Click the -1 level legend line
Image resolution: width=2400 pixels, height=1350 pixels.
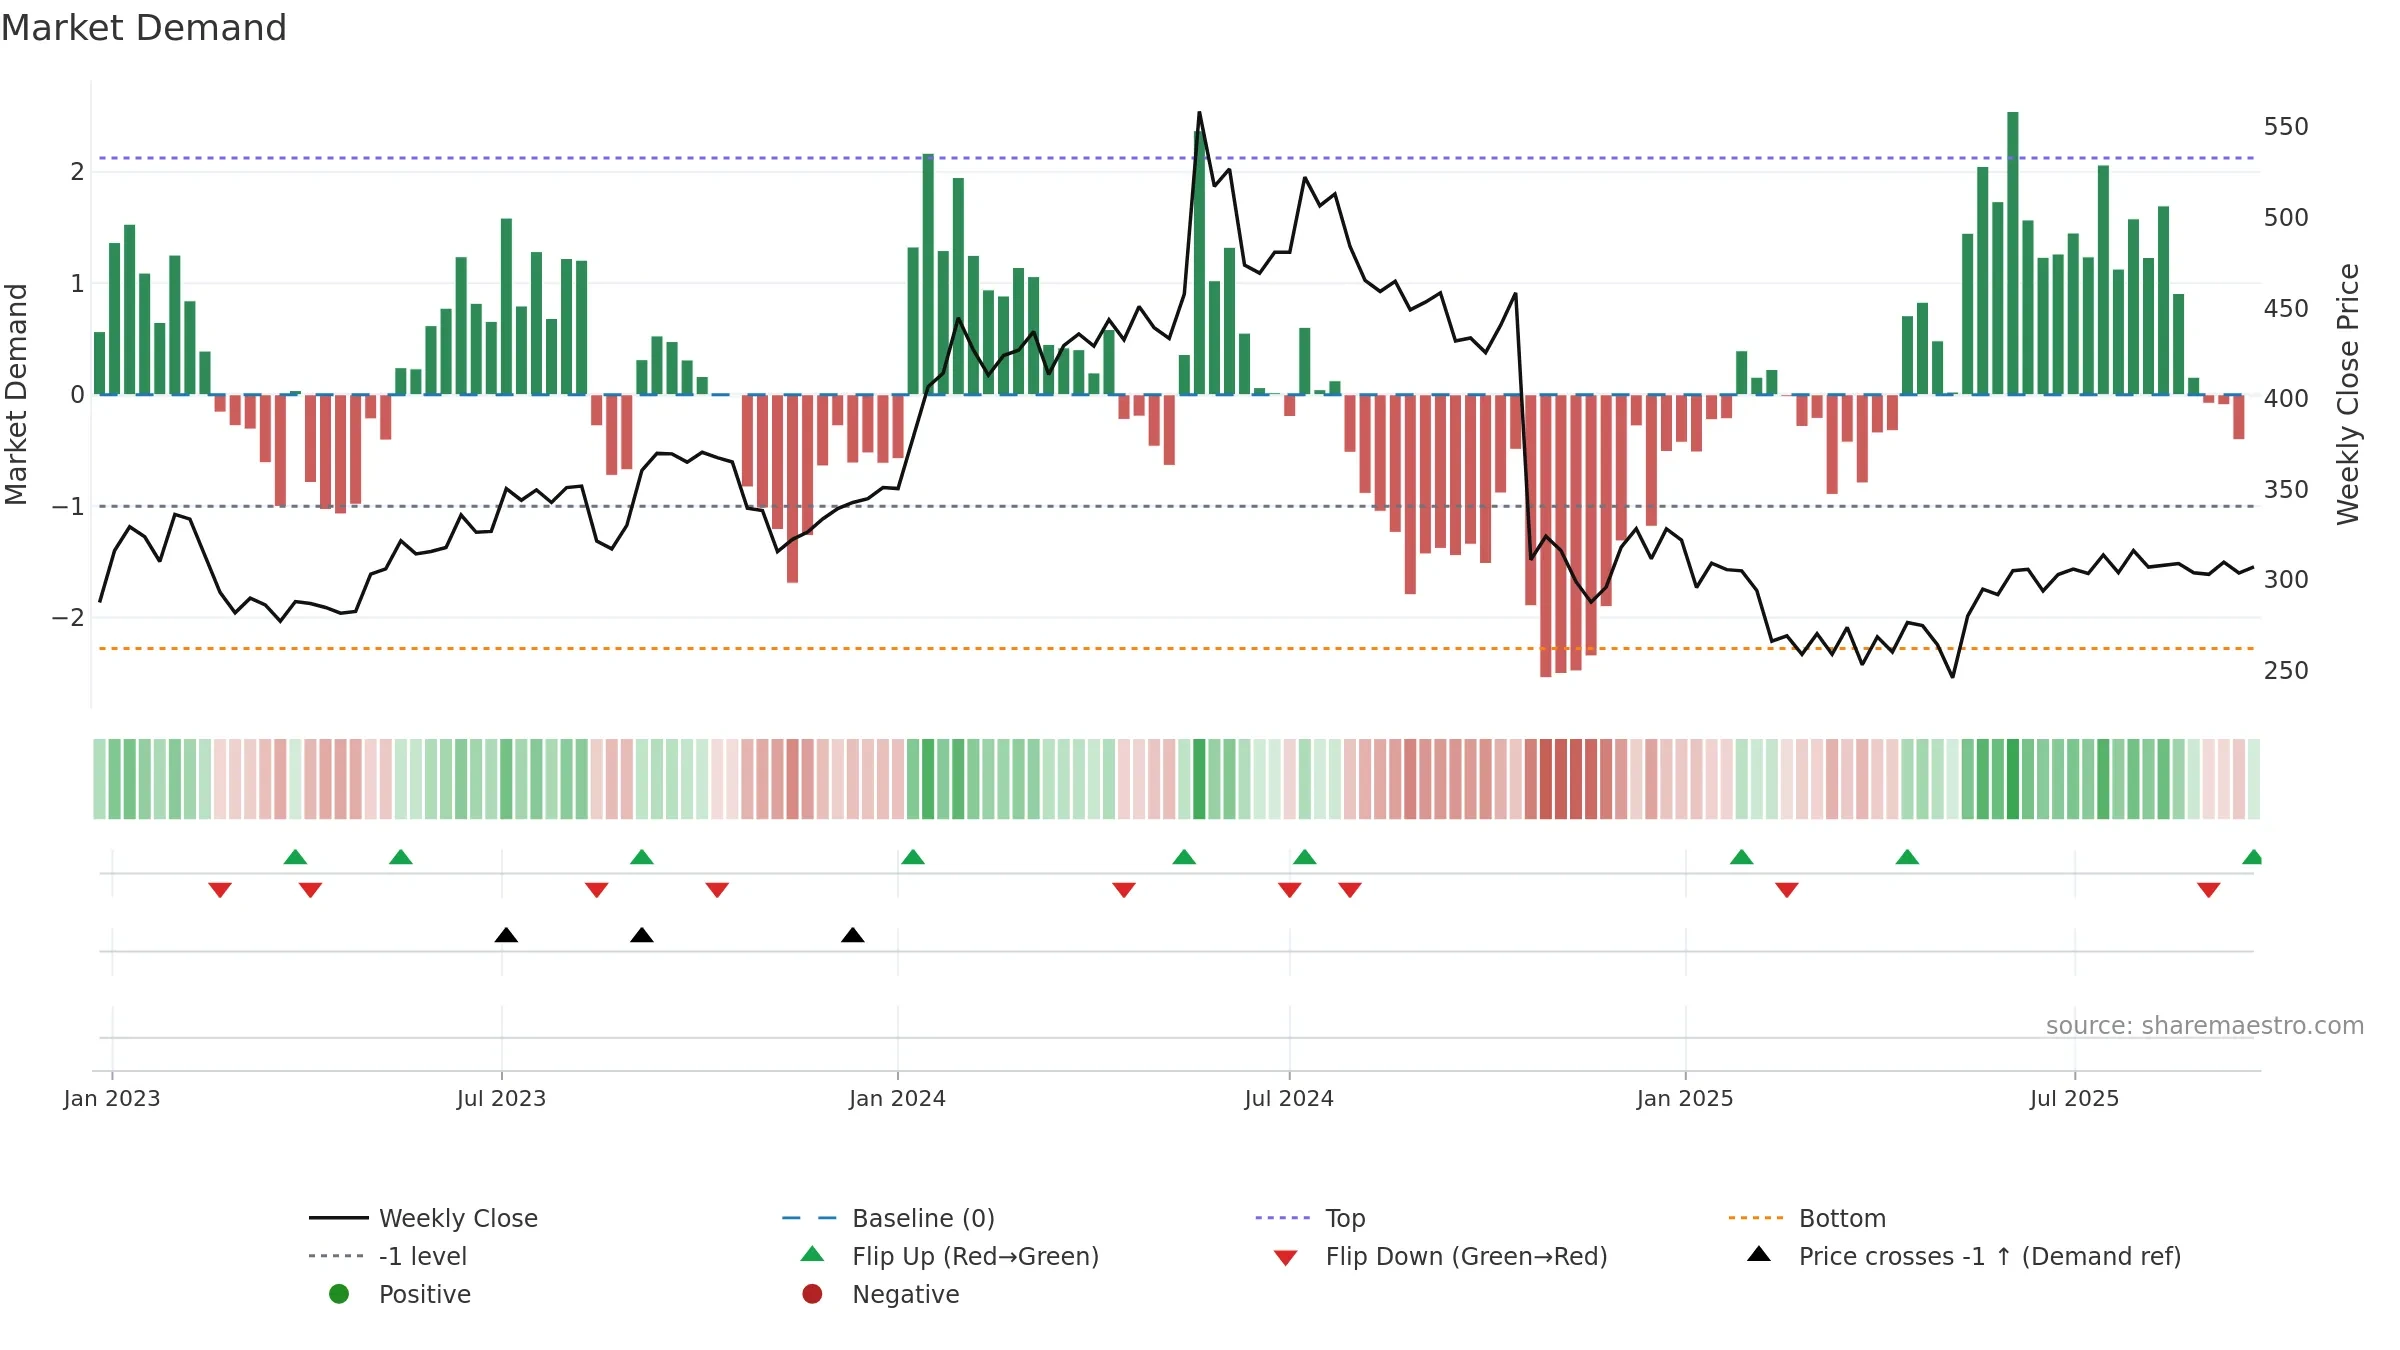click(x=338, y=1256)
